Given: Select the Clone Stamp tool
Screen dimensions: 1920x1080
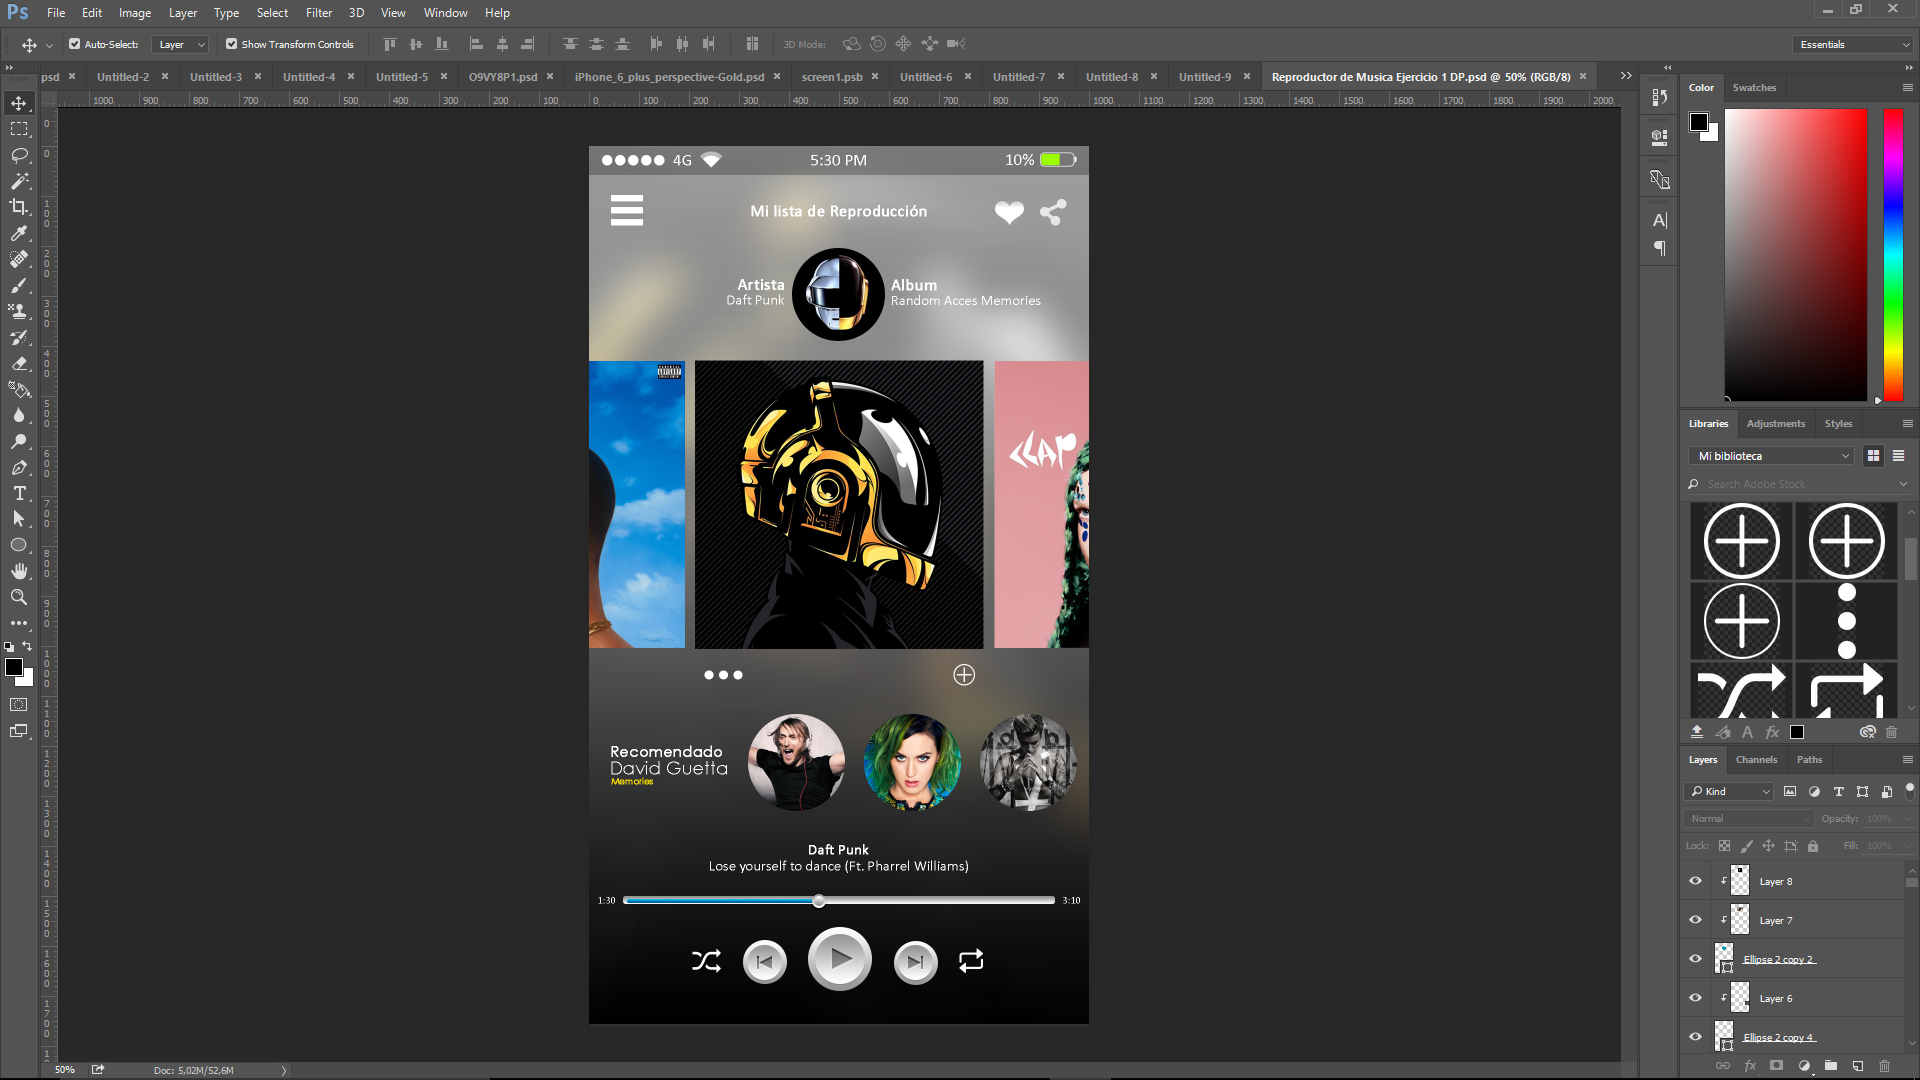Looking at the screenshot, I should click(x=19, y=311).
